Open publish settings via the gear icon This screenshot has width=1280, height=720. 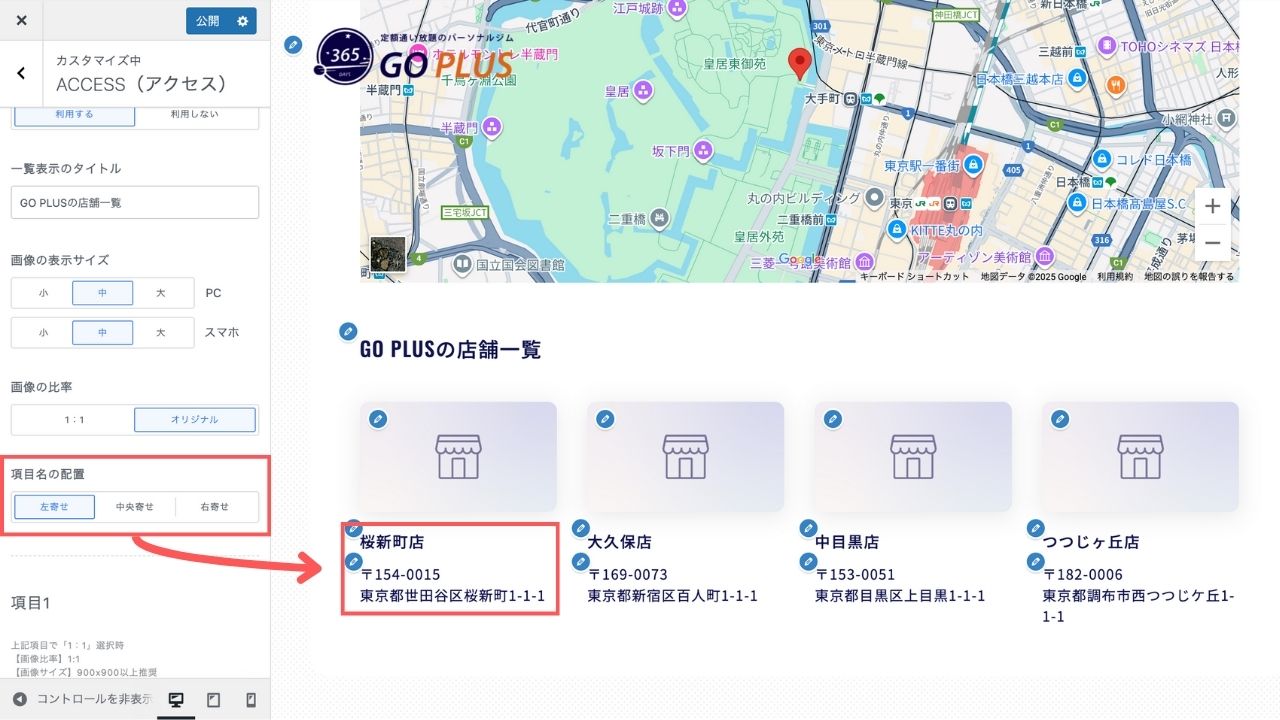click(243, 21)
